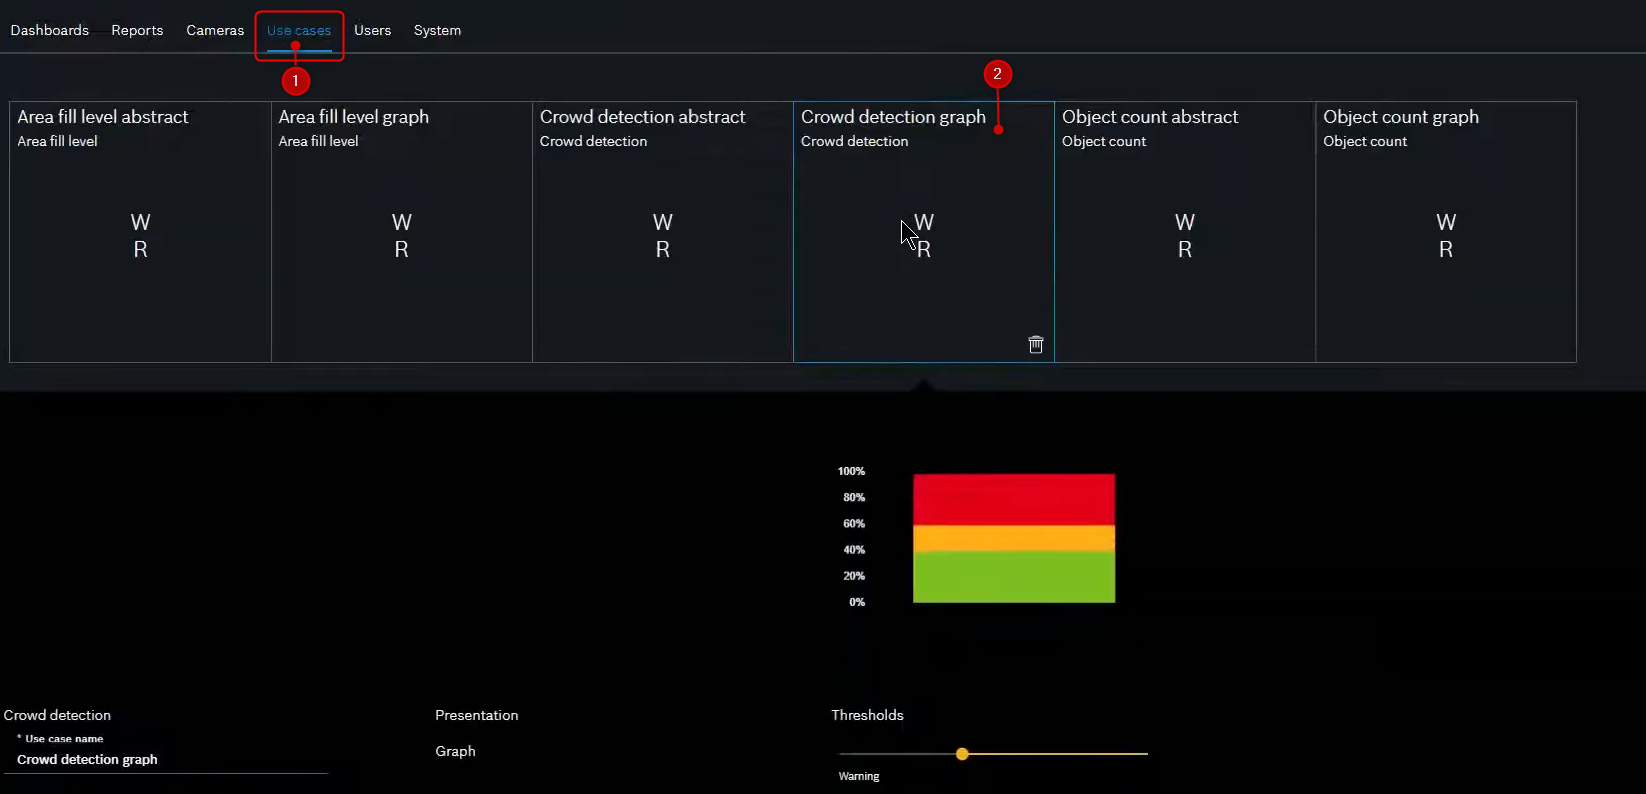Select the Area fill level abstract card
The width and height of the screenshot is (1646, 794).
140,232
